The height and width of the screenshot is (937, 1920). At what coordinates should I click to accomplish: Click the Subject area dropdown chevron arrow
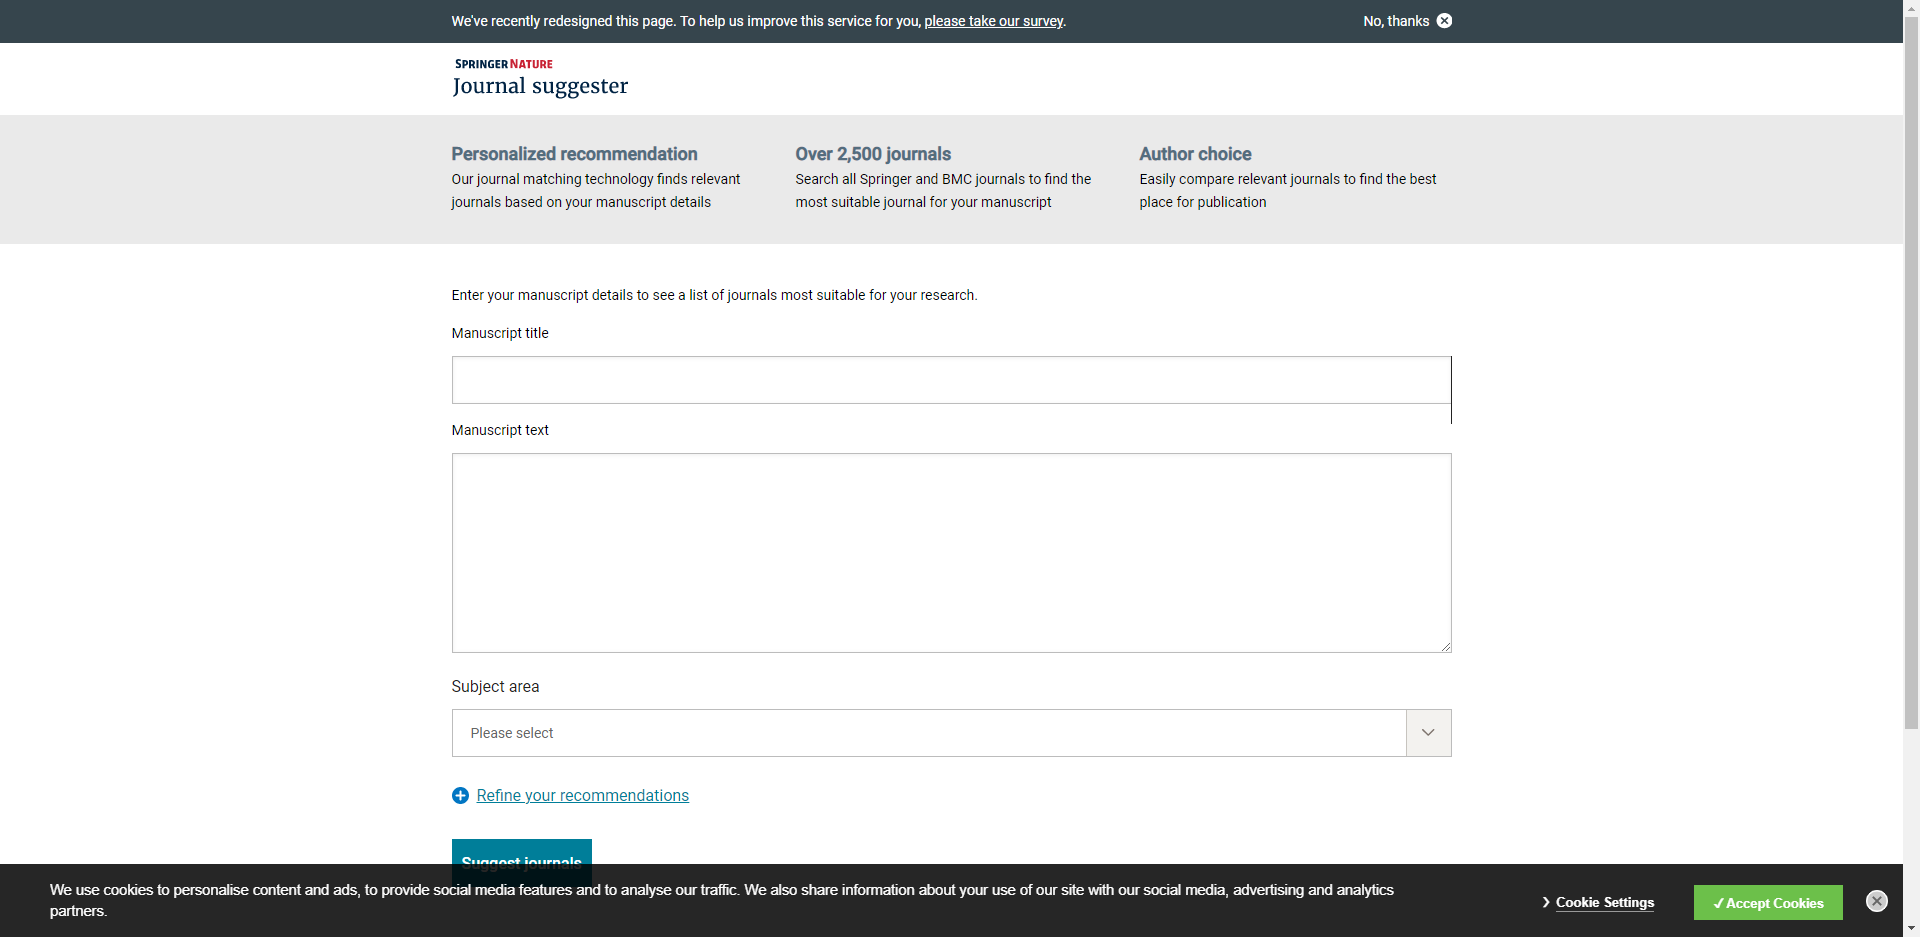coord(1428,733)
